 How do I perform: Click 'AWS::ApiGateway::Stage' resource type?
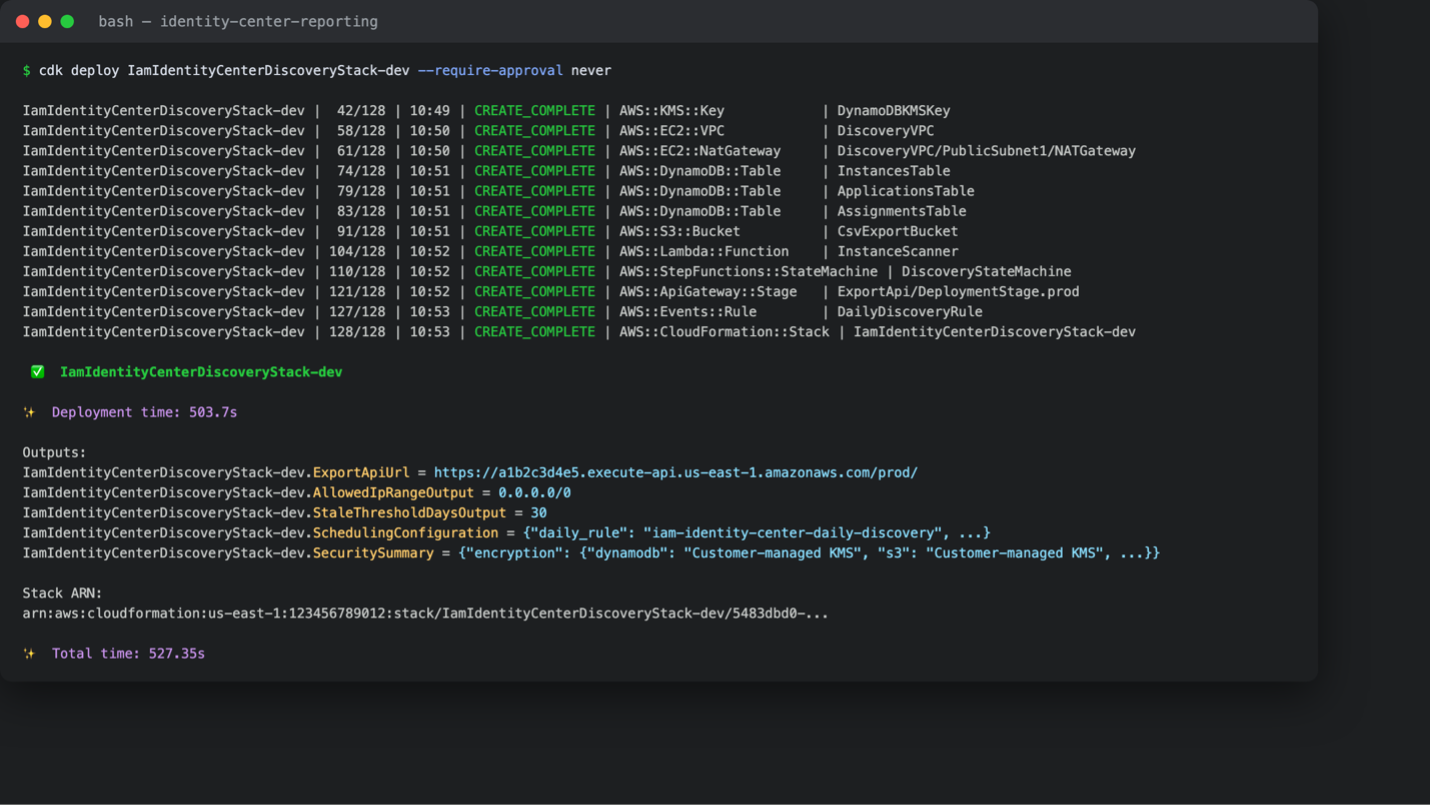708,291
